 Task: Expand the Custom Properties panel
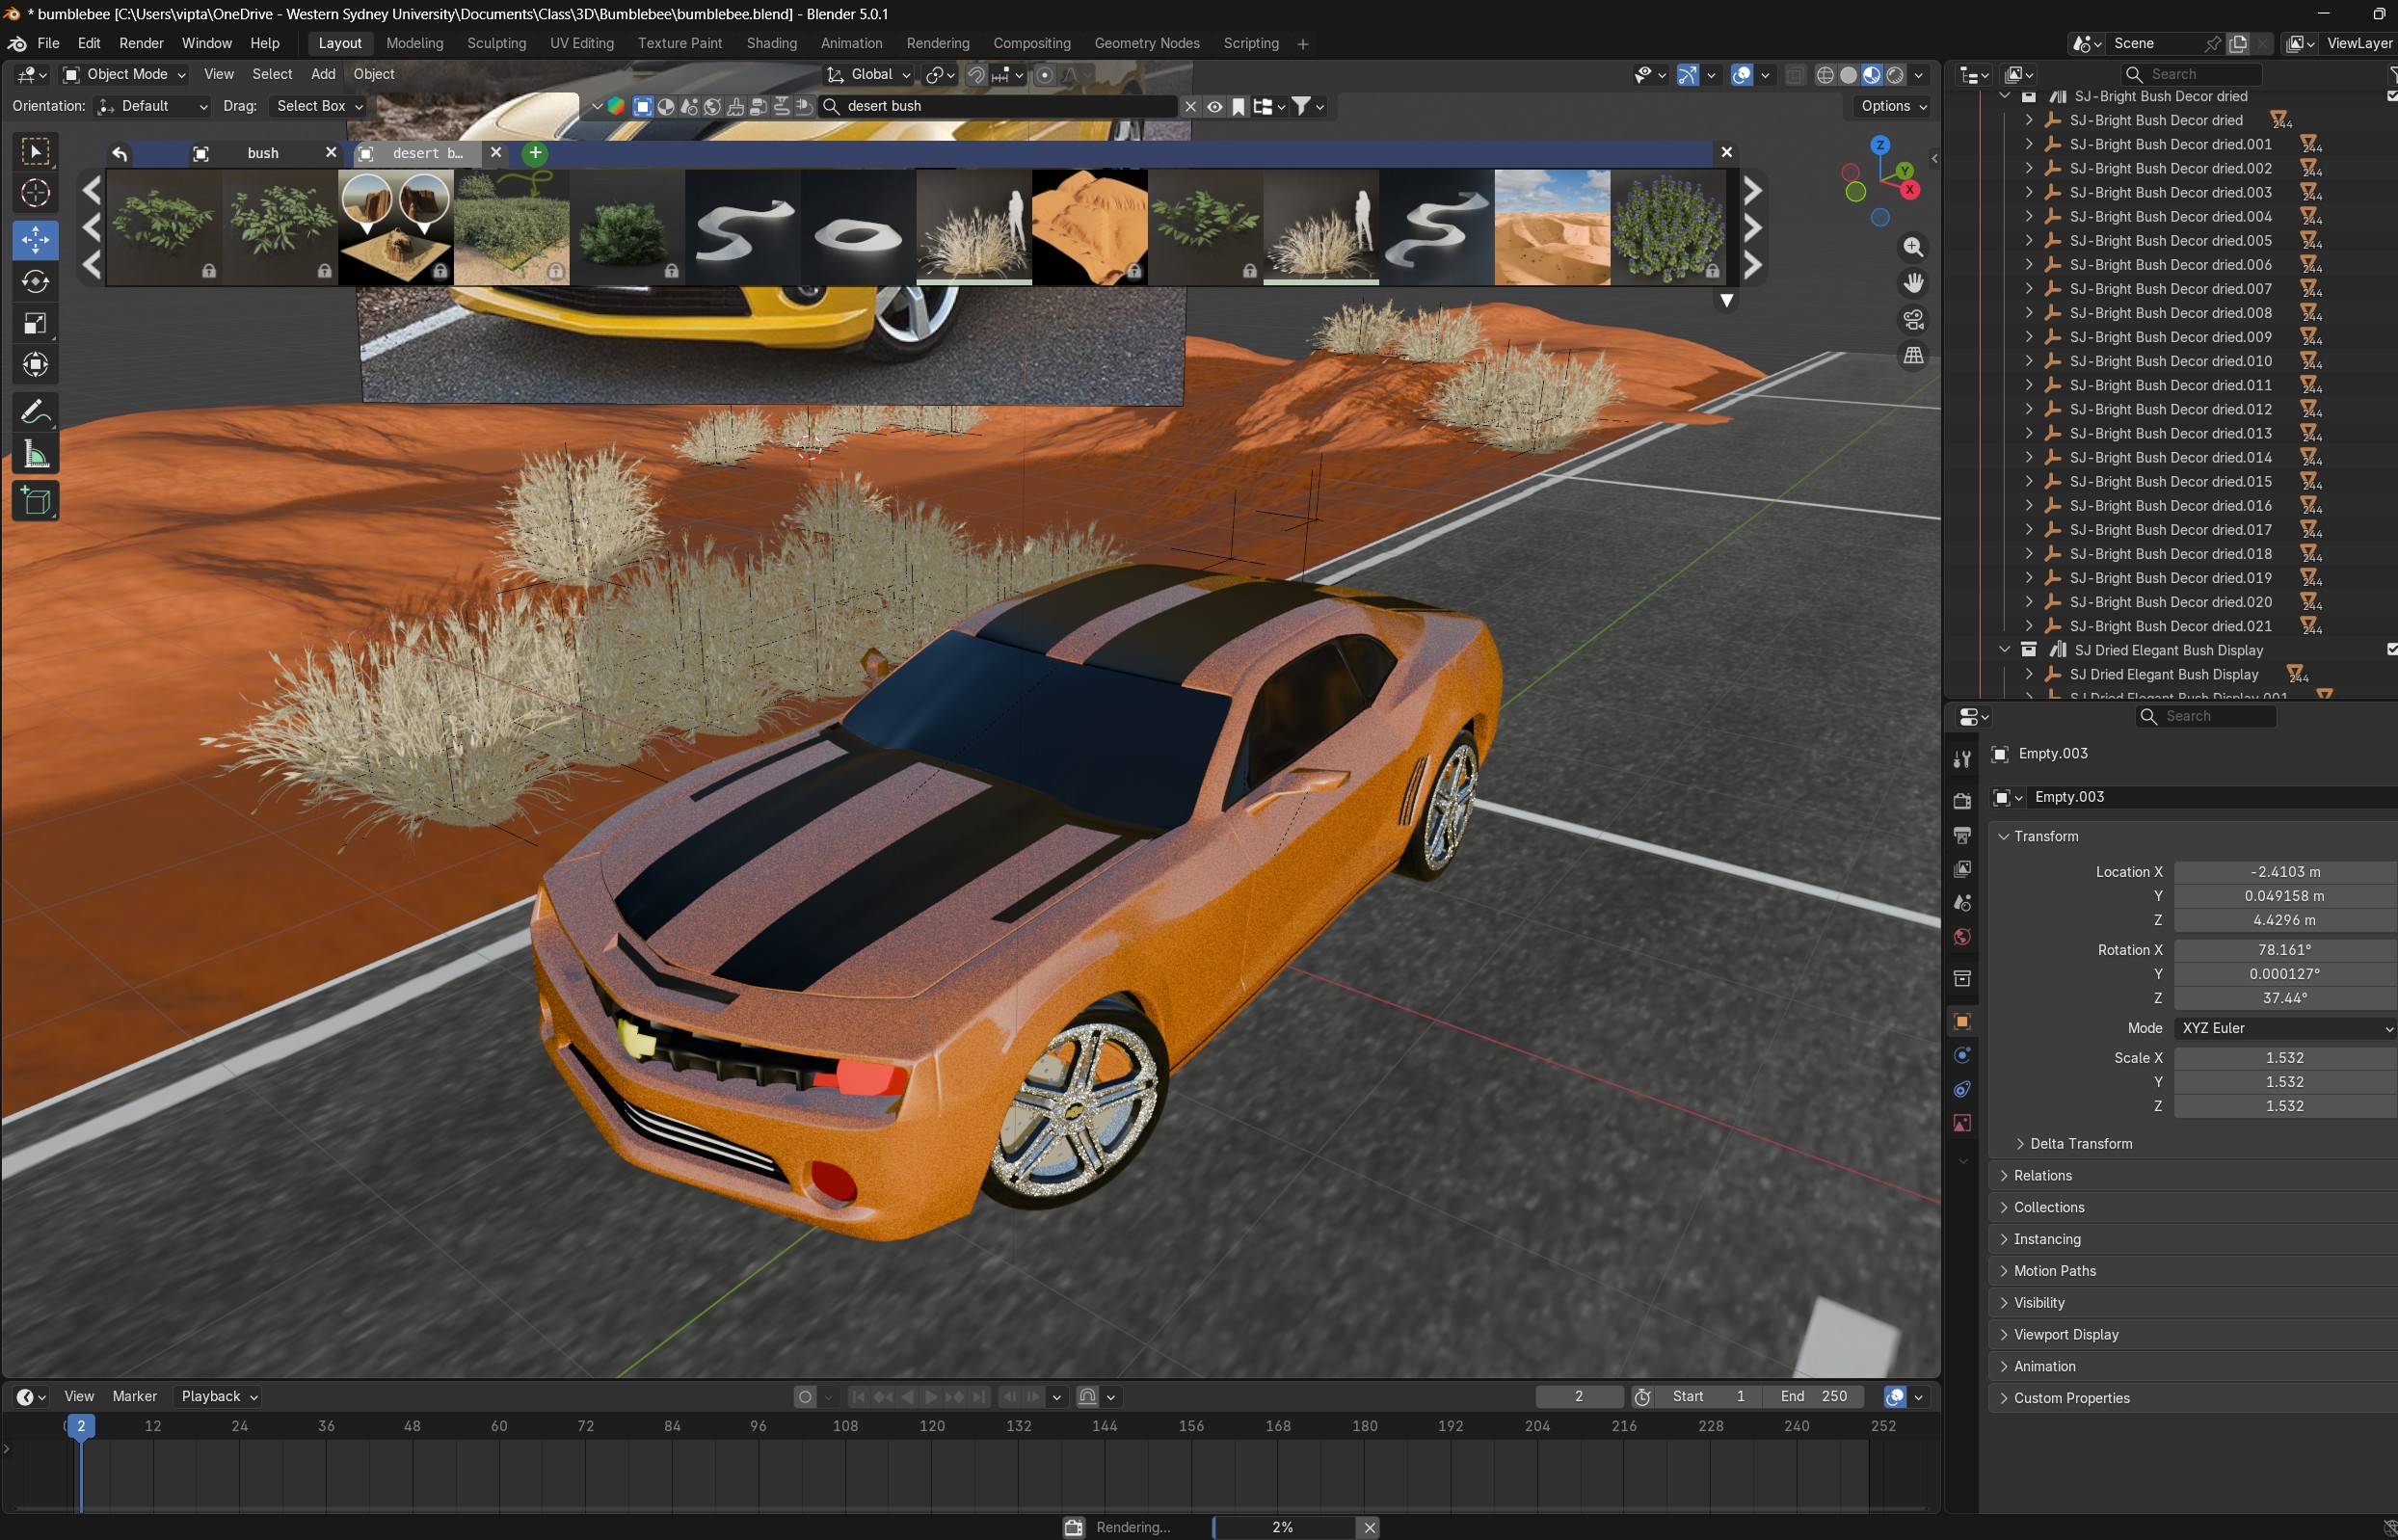2071,1398
